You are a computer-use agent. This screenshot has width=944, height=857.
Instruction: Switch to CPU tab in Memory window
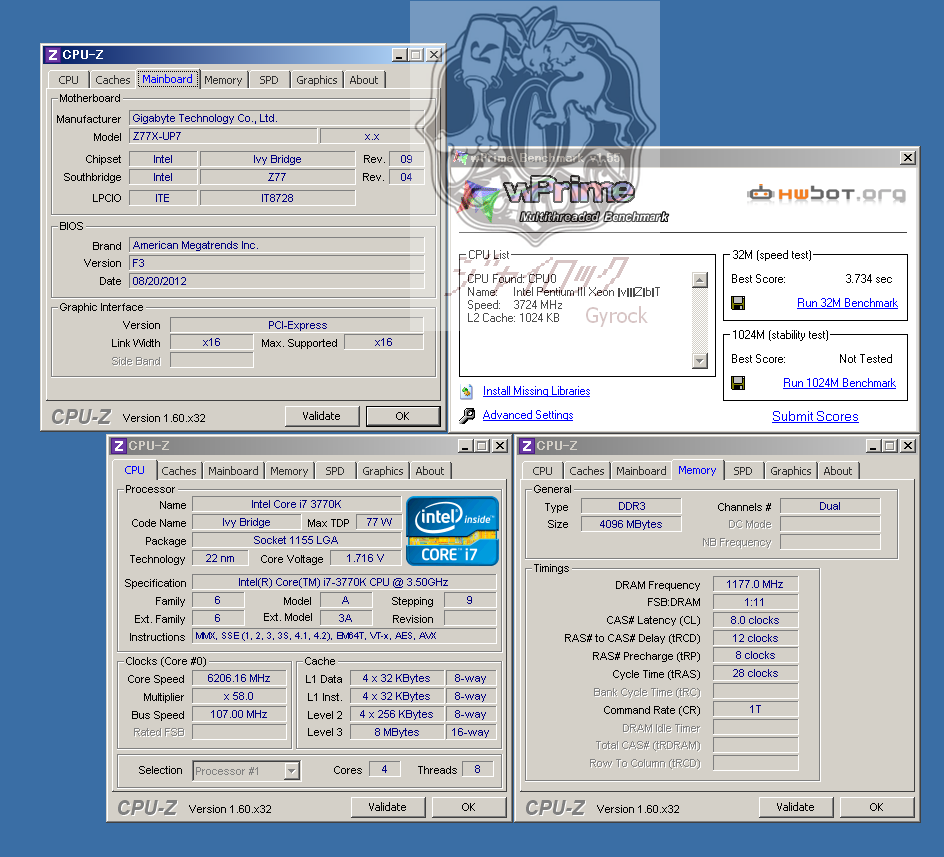click(x=542, y=471)
